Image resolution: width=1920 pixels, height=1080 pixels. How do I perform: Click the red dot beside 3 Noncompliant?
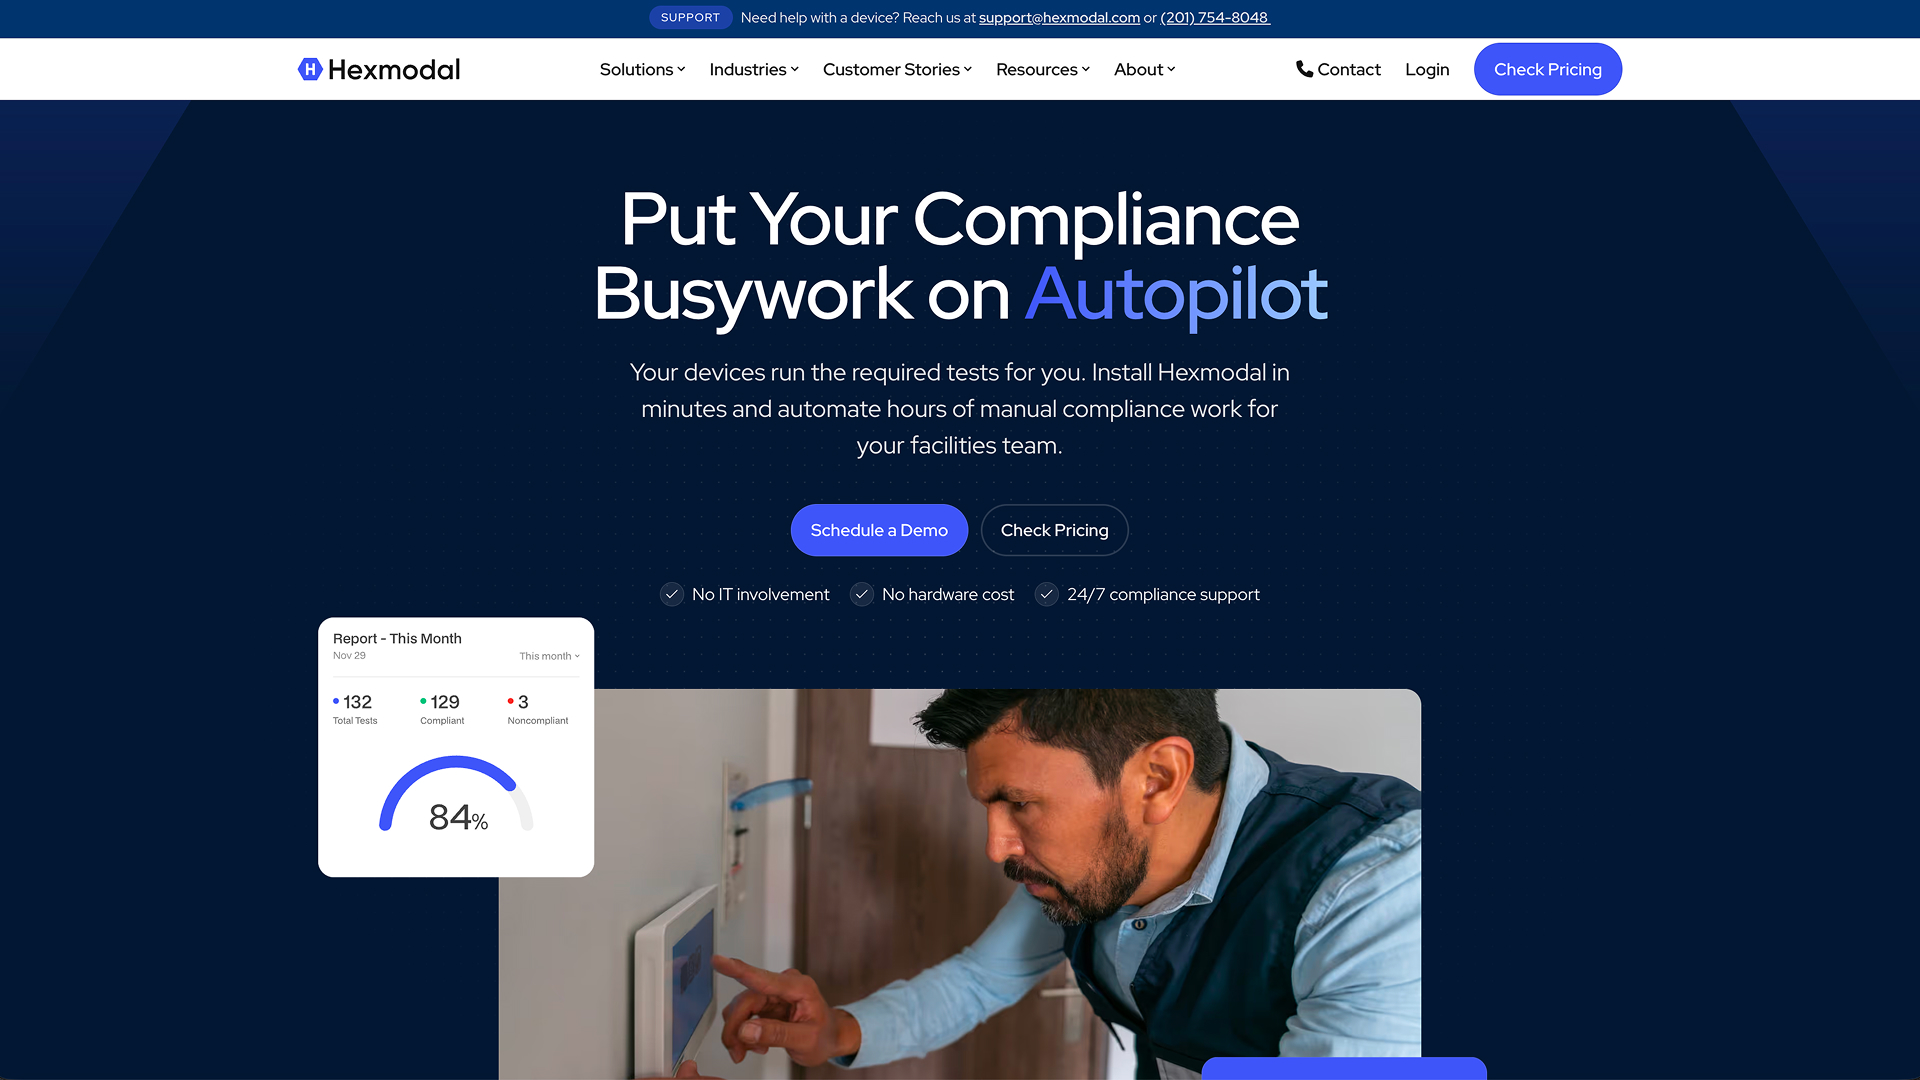tap(510, 701)
